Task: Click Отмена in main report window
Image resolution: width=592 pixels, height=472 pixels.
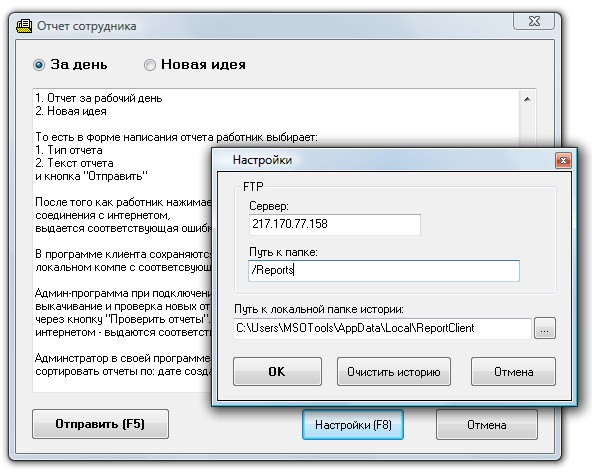Action: (486, 425)
